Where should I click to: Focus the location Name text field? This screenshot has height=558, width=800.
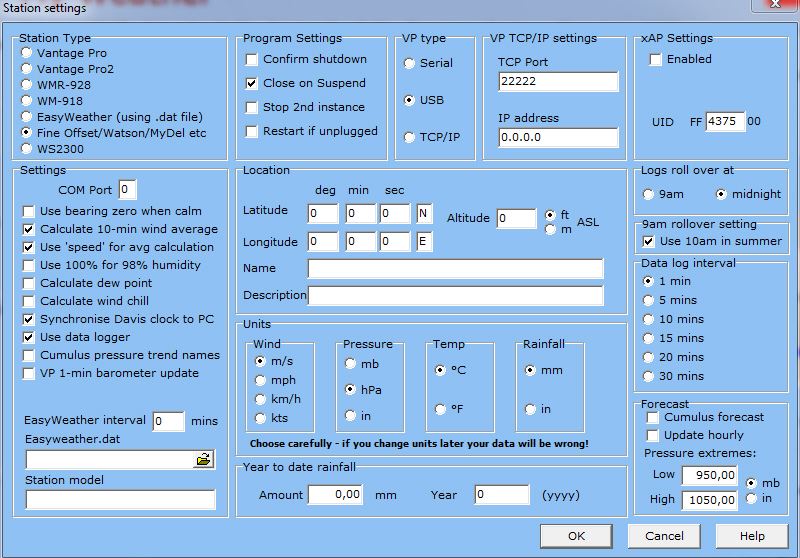(455, 269)
